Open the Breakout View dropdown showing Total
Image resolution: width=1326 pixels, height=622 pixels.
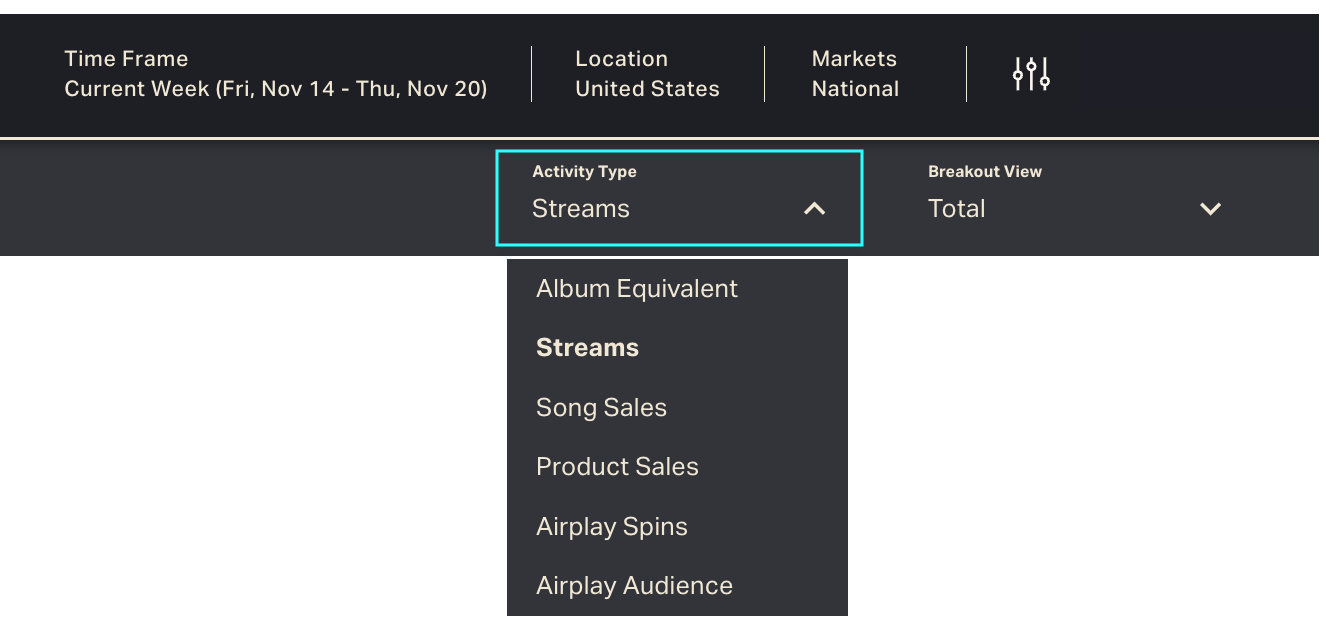[x=1075, y=198]
